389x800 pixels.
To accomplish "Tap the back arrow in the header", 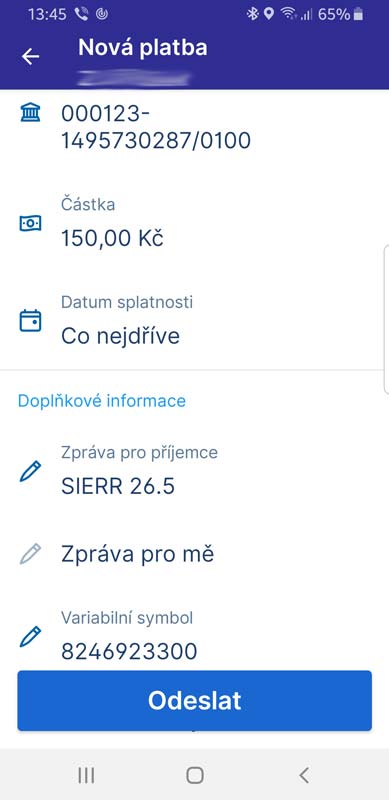I will 31,57.
